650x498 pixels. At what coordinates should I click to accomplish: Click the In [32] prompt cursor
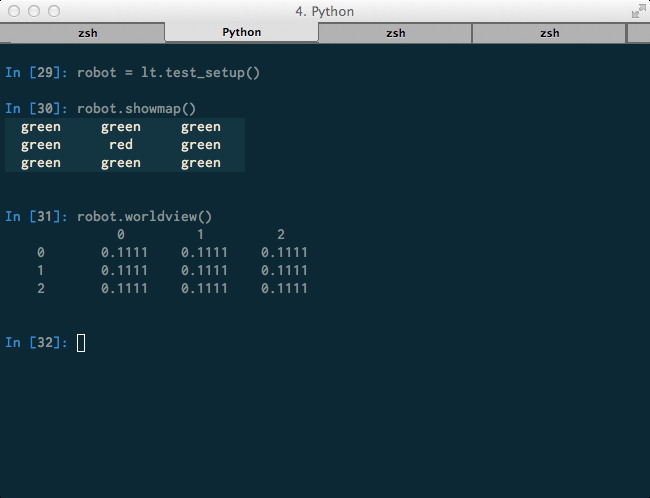tap(81, 343)
